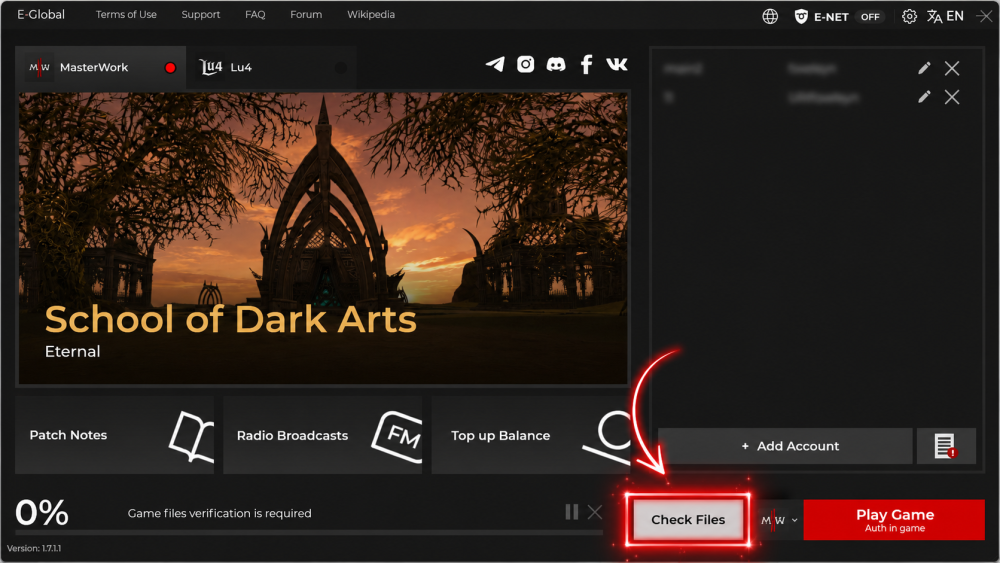Edit the second account with pencil icon

924,97
